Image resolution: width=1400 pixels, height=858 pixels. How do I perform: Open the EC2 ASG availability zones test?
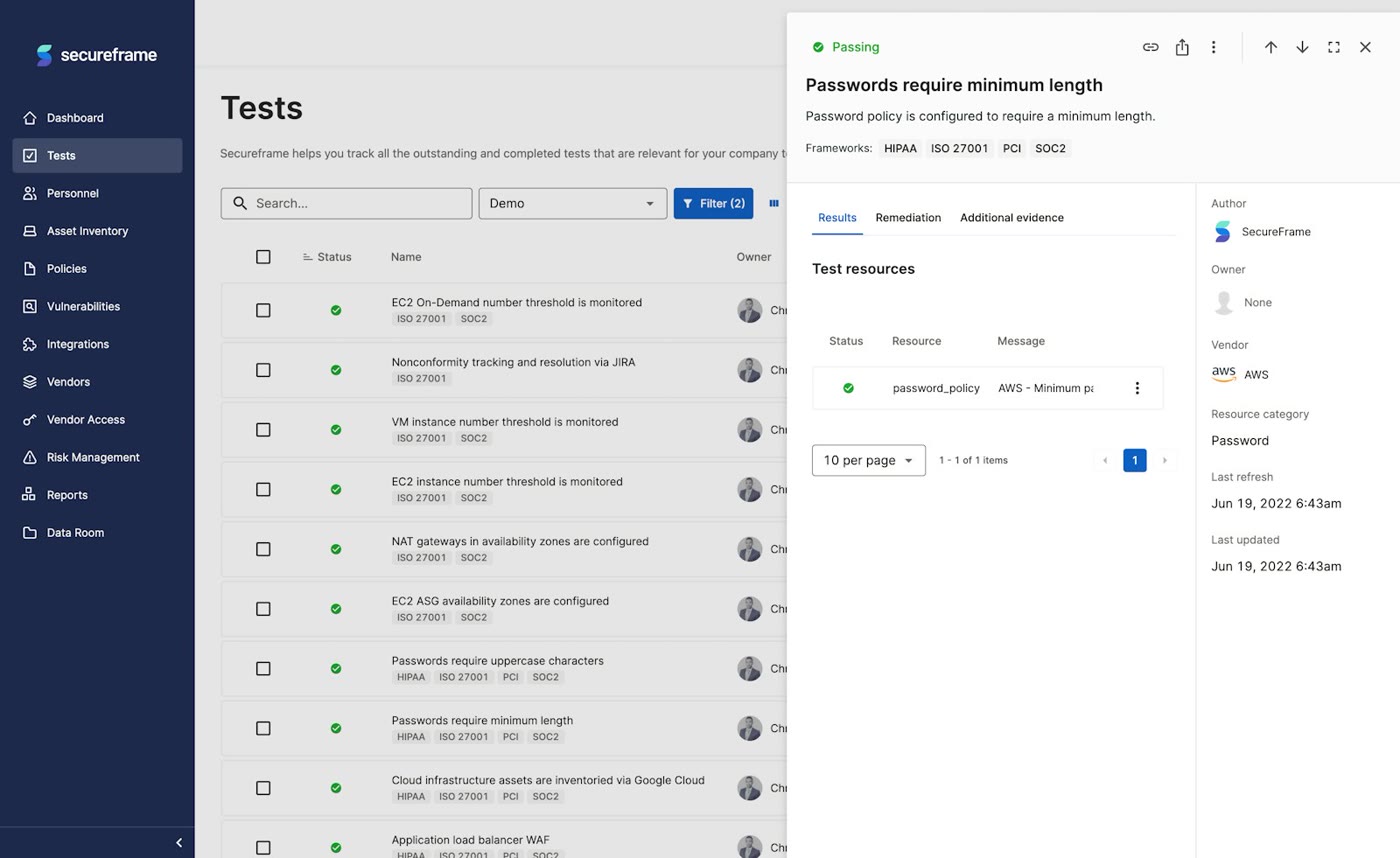click(x=500, y=601)
